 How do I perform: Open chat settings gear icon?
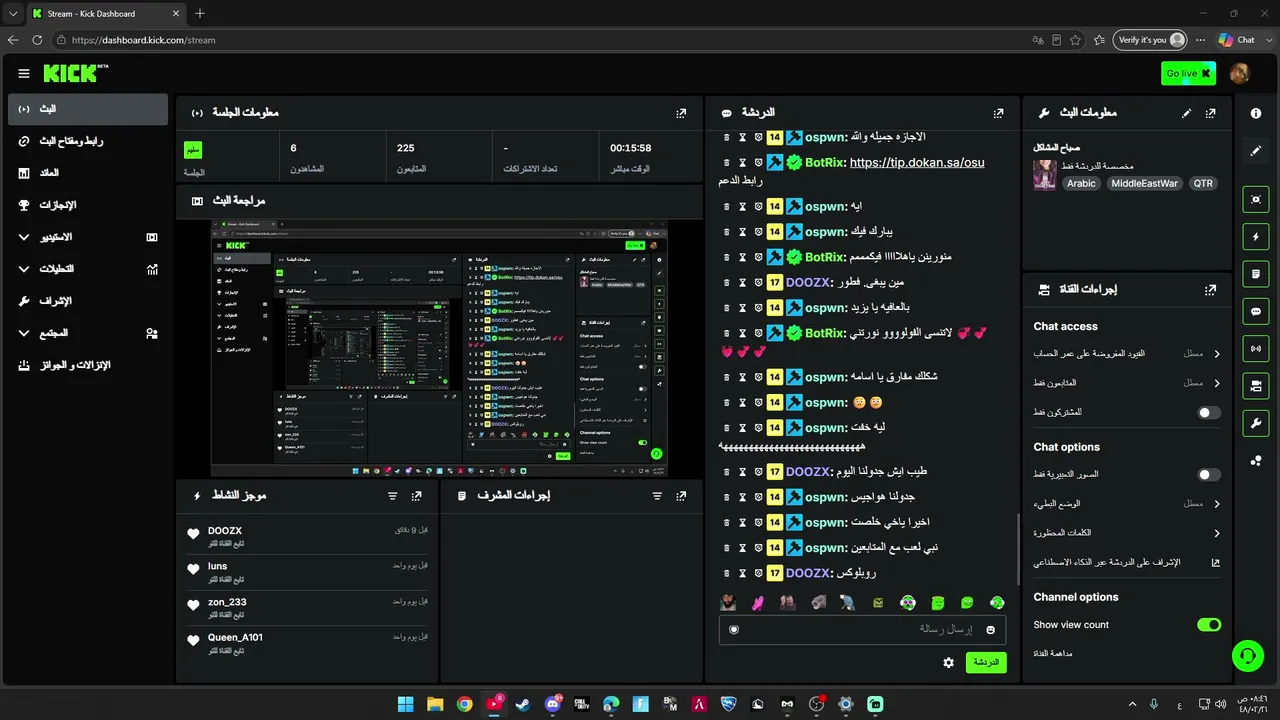[948, 662]
